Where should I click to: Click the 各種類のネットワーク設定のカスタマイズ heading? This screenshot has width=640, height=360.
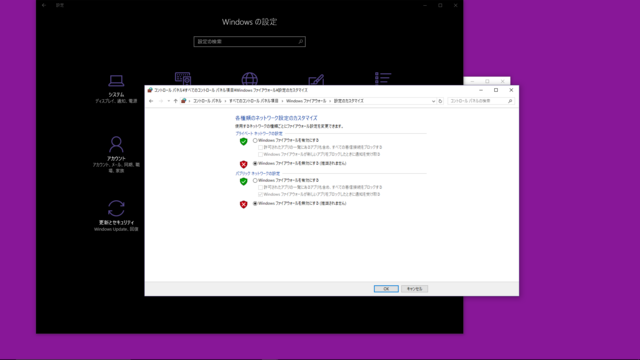(276, 118)
